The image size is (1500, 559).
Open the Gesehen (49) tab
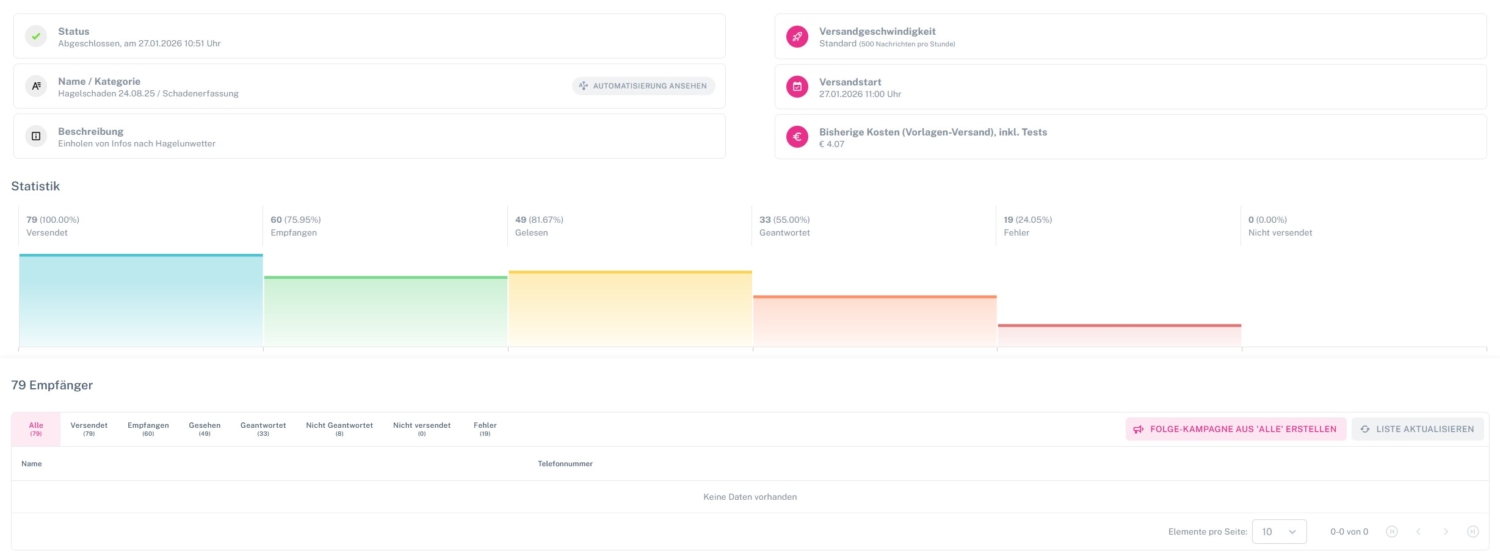point(205,429)
